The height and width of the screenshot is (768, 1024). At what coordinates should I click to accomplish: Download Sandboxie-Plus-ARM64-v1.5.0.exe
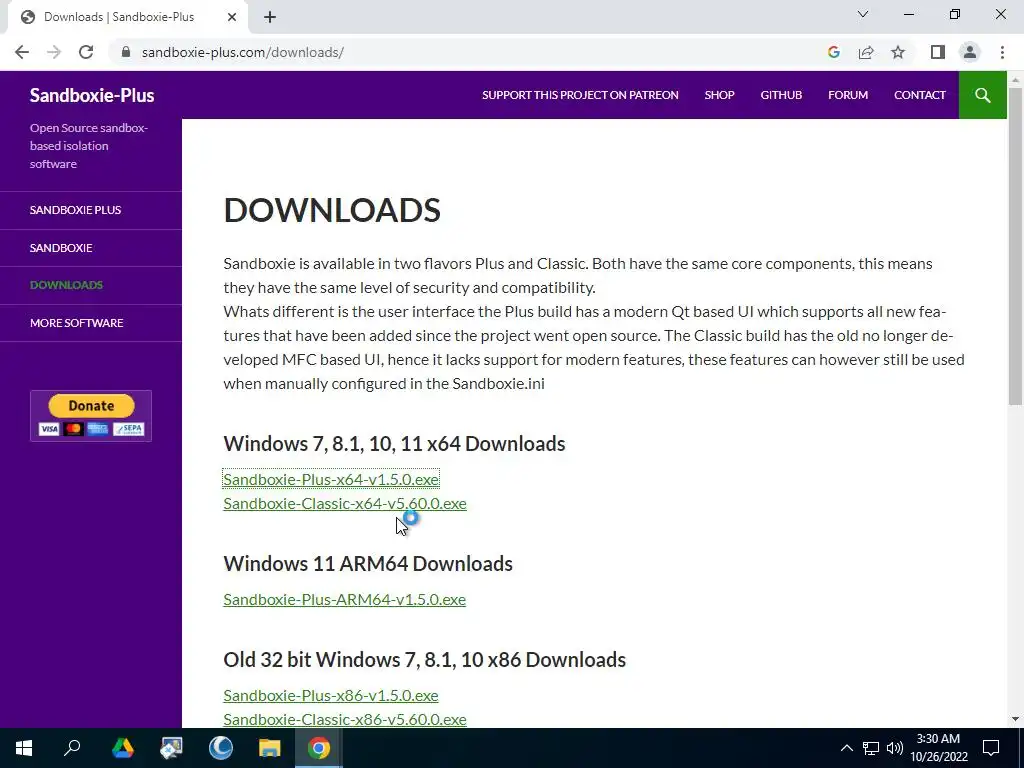point(344,600)
